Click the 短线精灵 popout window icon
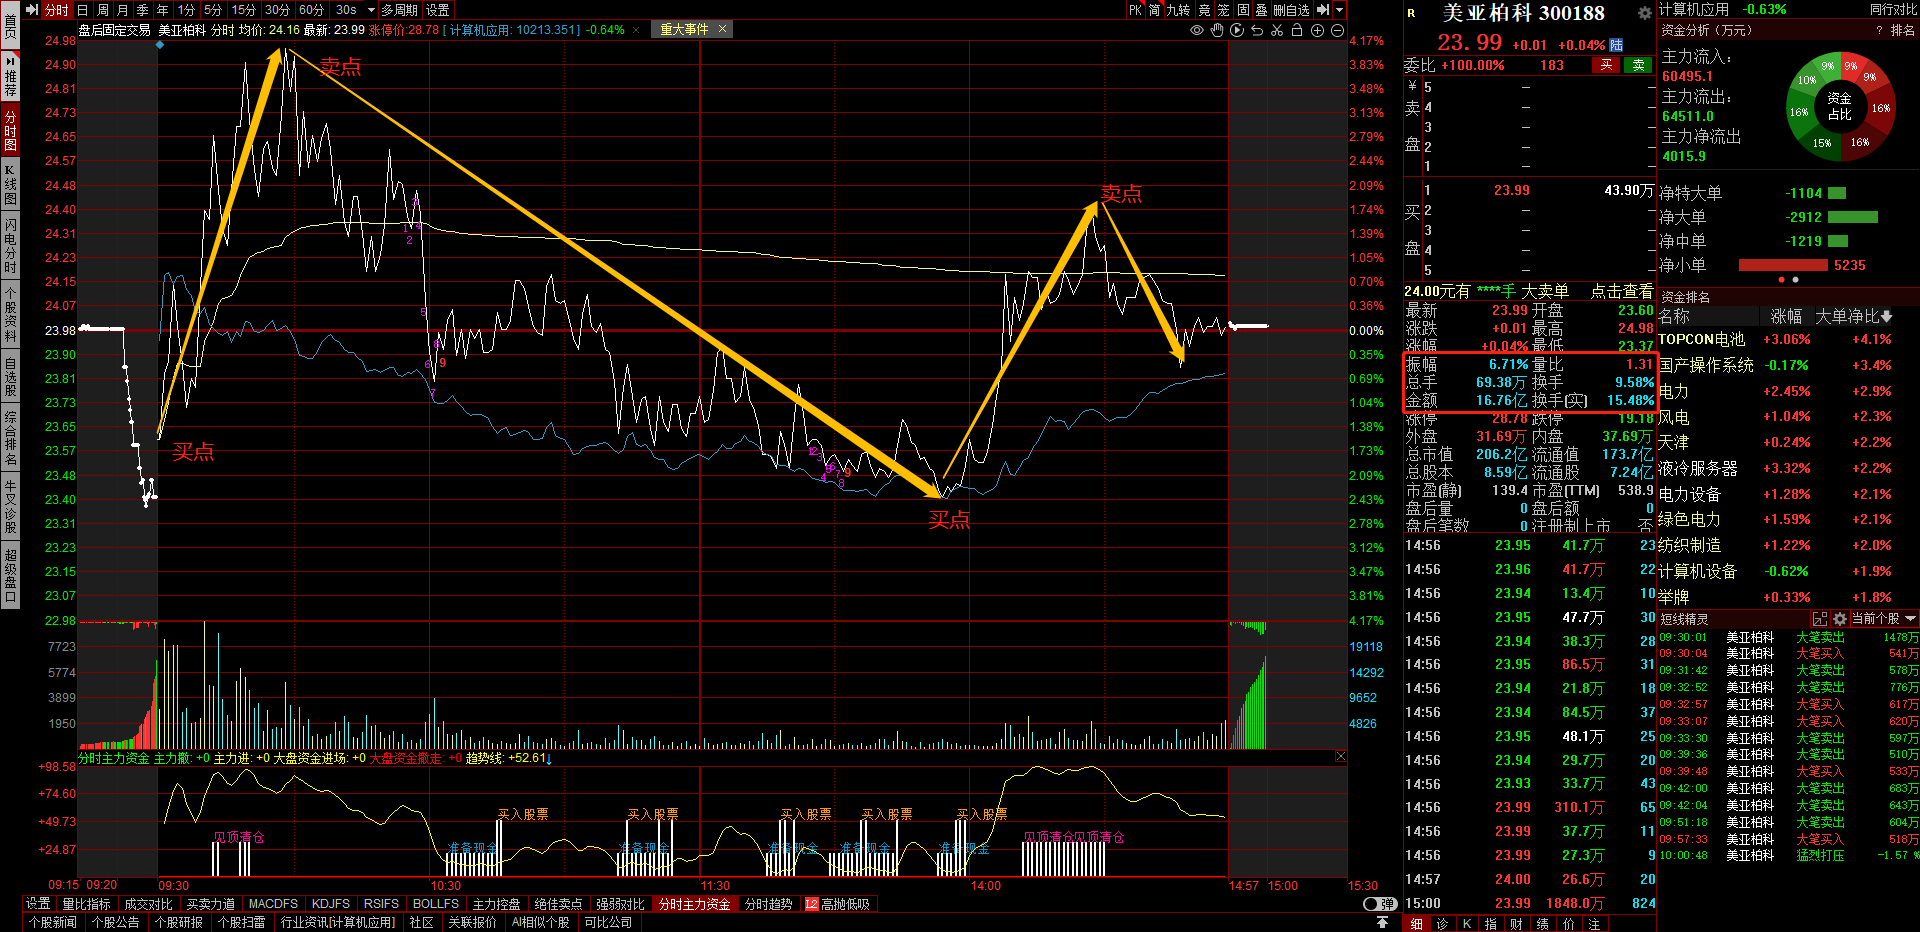 [x=1820, y=619]
